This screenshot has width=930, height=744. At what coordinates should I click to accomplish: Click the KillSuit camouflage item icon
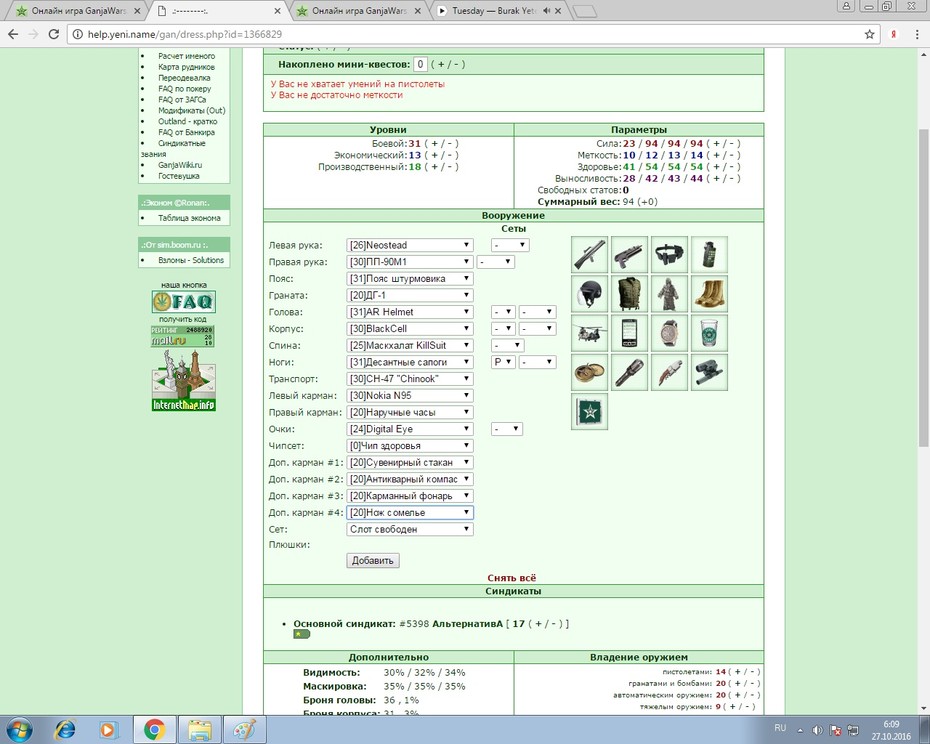point(669,294)
